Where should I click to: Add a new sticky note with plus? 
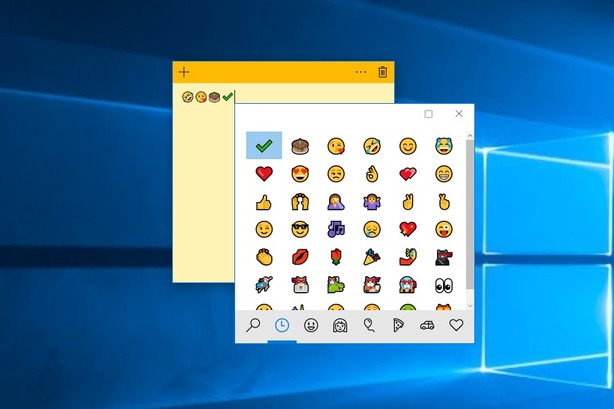click(184, 72)
